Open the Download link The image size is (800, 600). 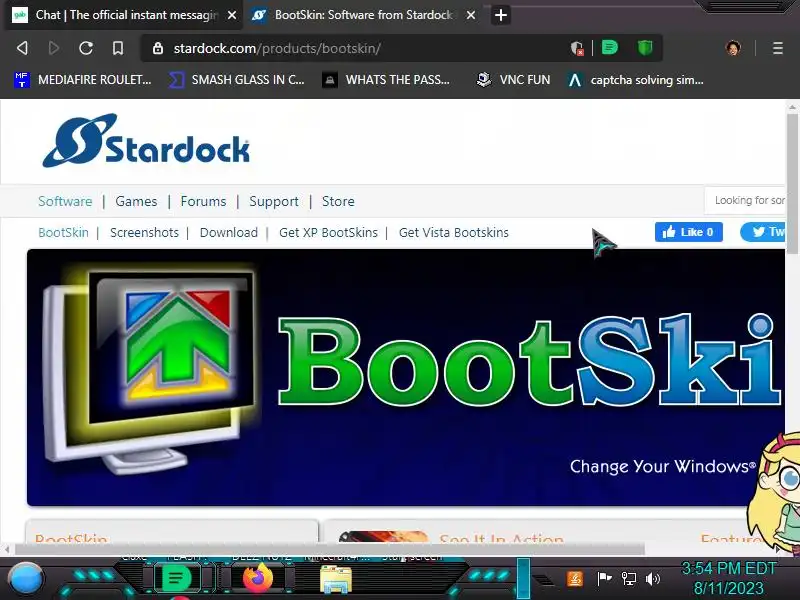click(x=229, y=233)
